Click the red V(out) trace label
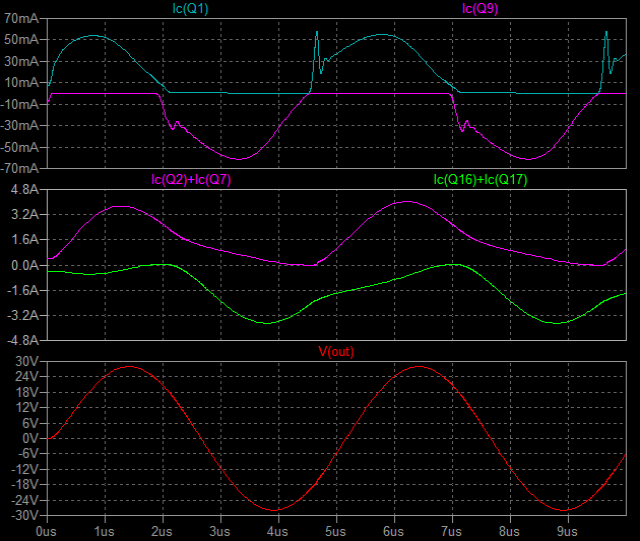This screenshot has width=640, height=541. coord(335,351)
